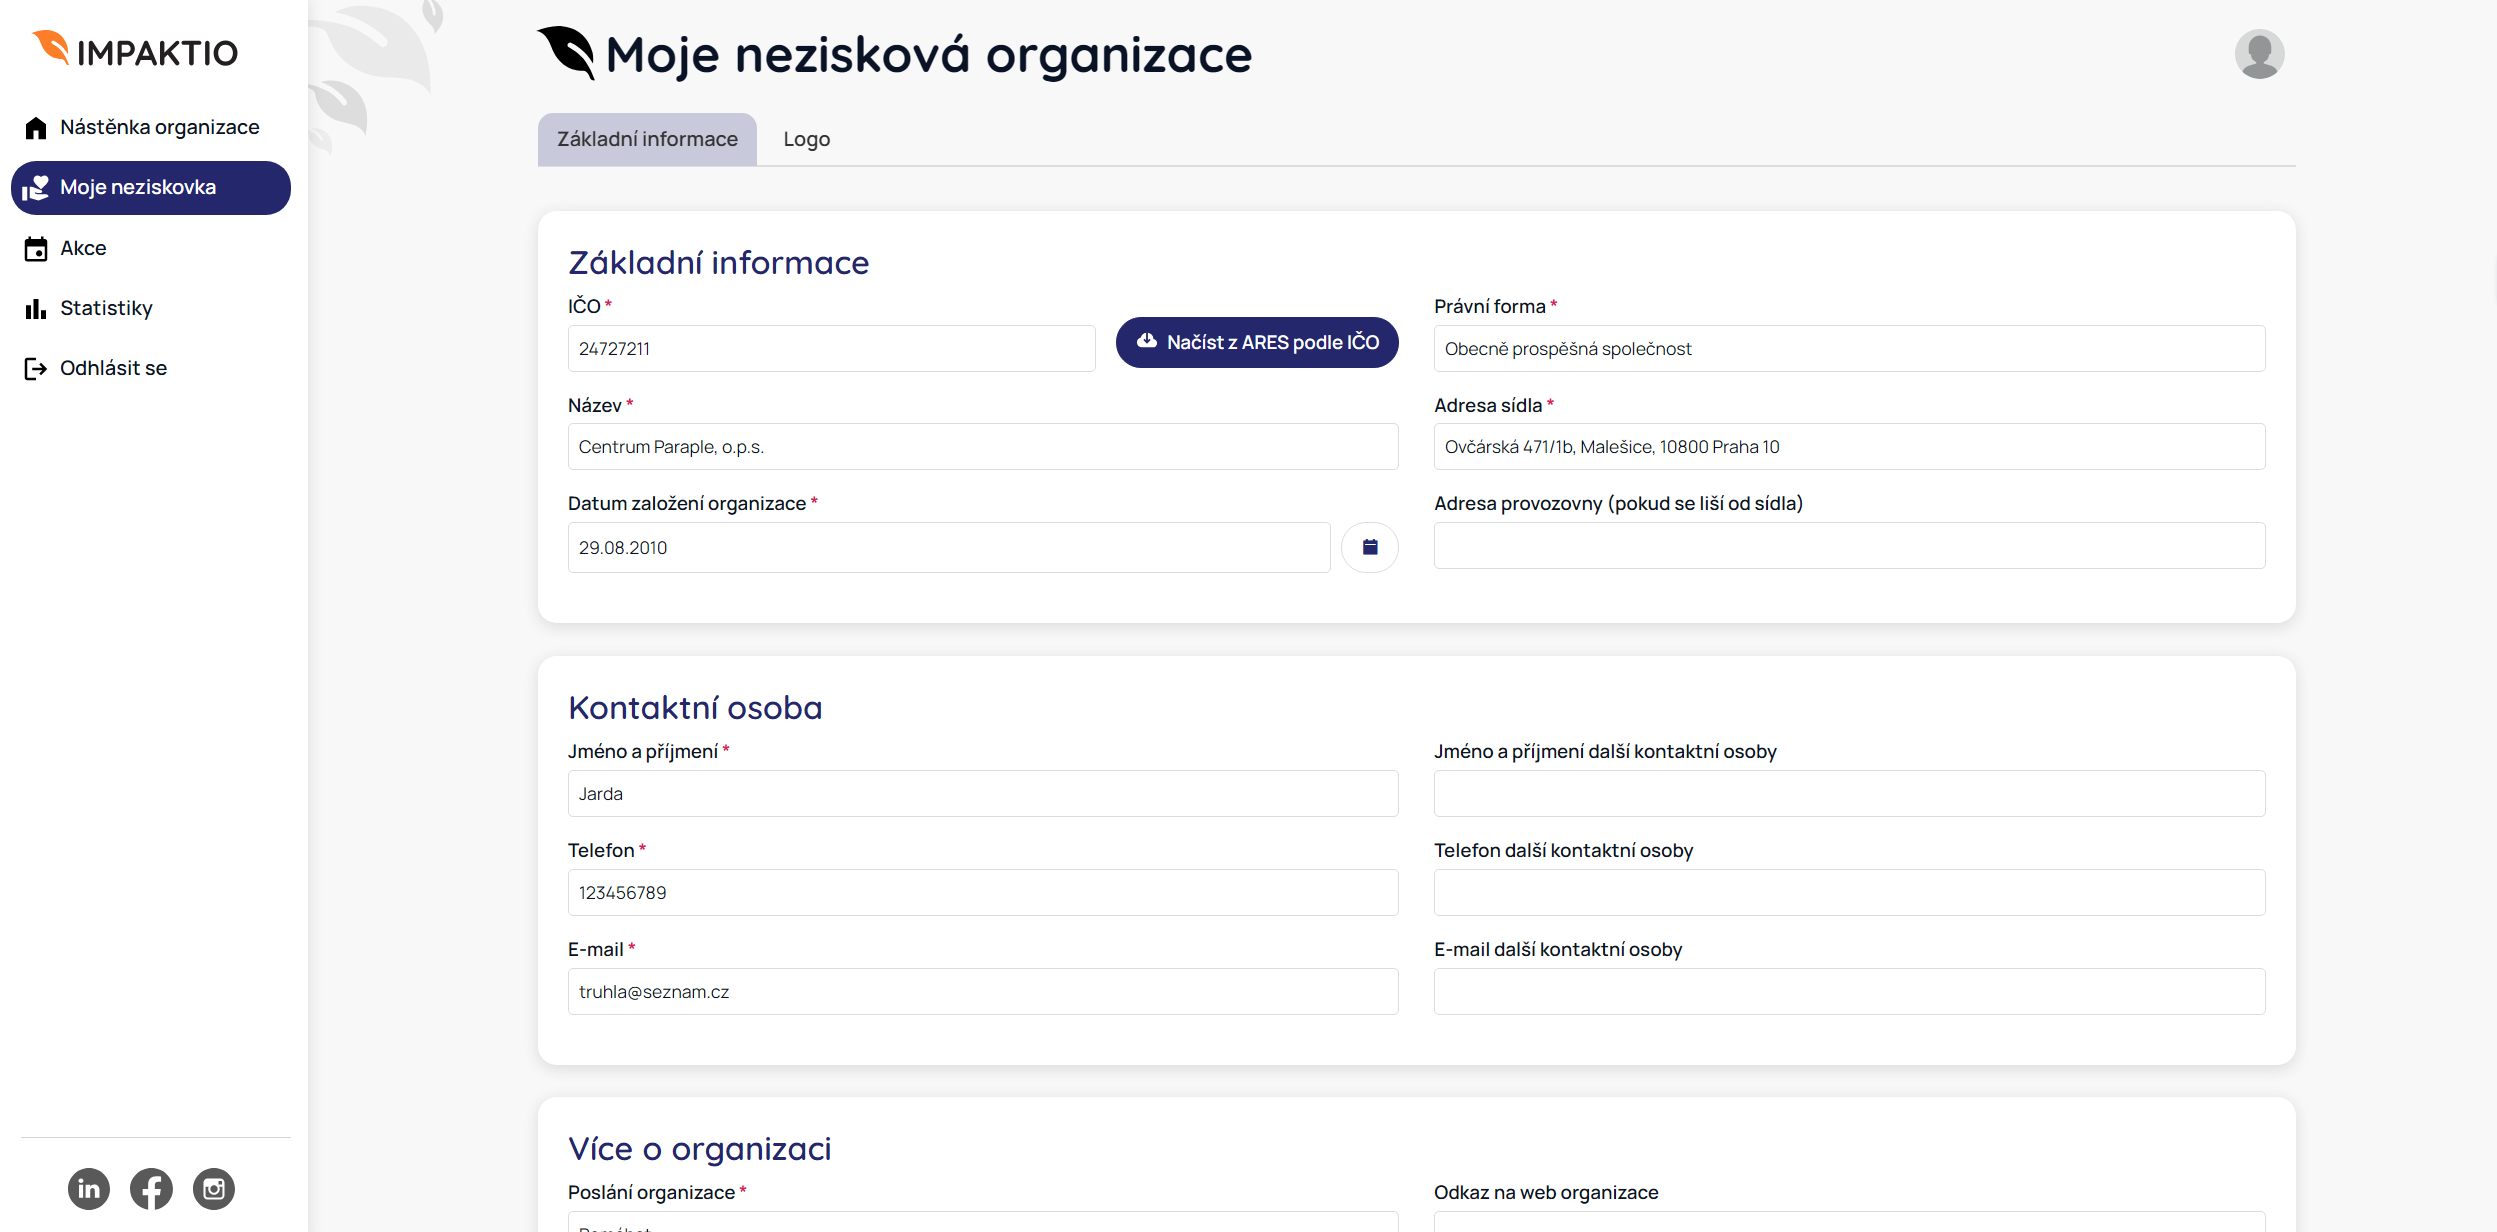Switch to the Logo tab

(806, 139)
